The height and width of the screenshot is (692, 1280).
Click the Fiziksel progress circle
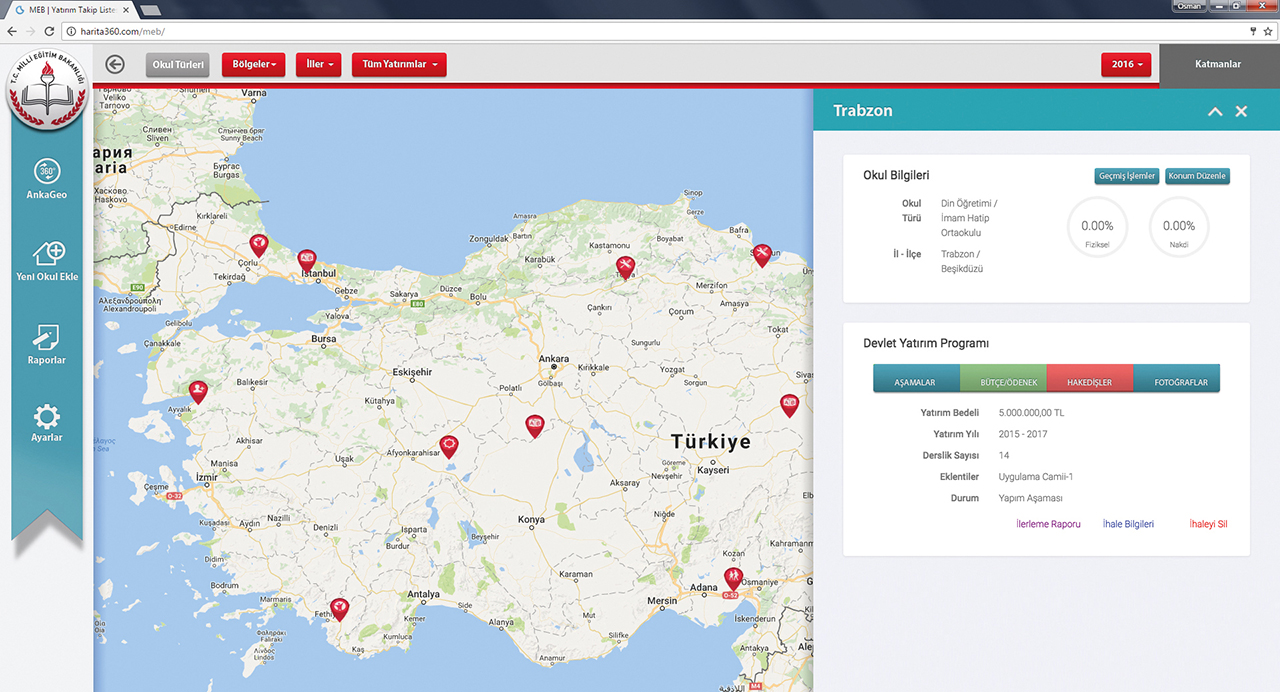pyautogui.click(x=1097, y=227)
